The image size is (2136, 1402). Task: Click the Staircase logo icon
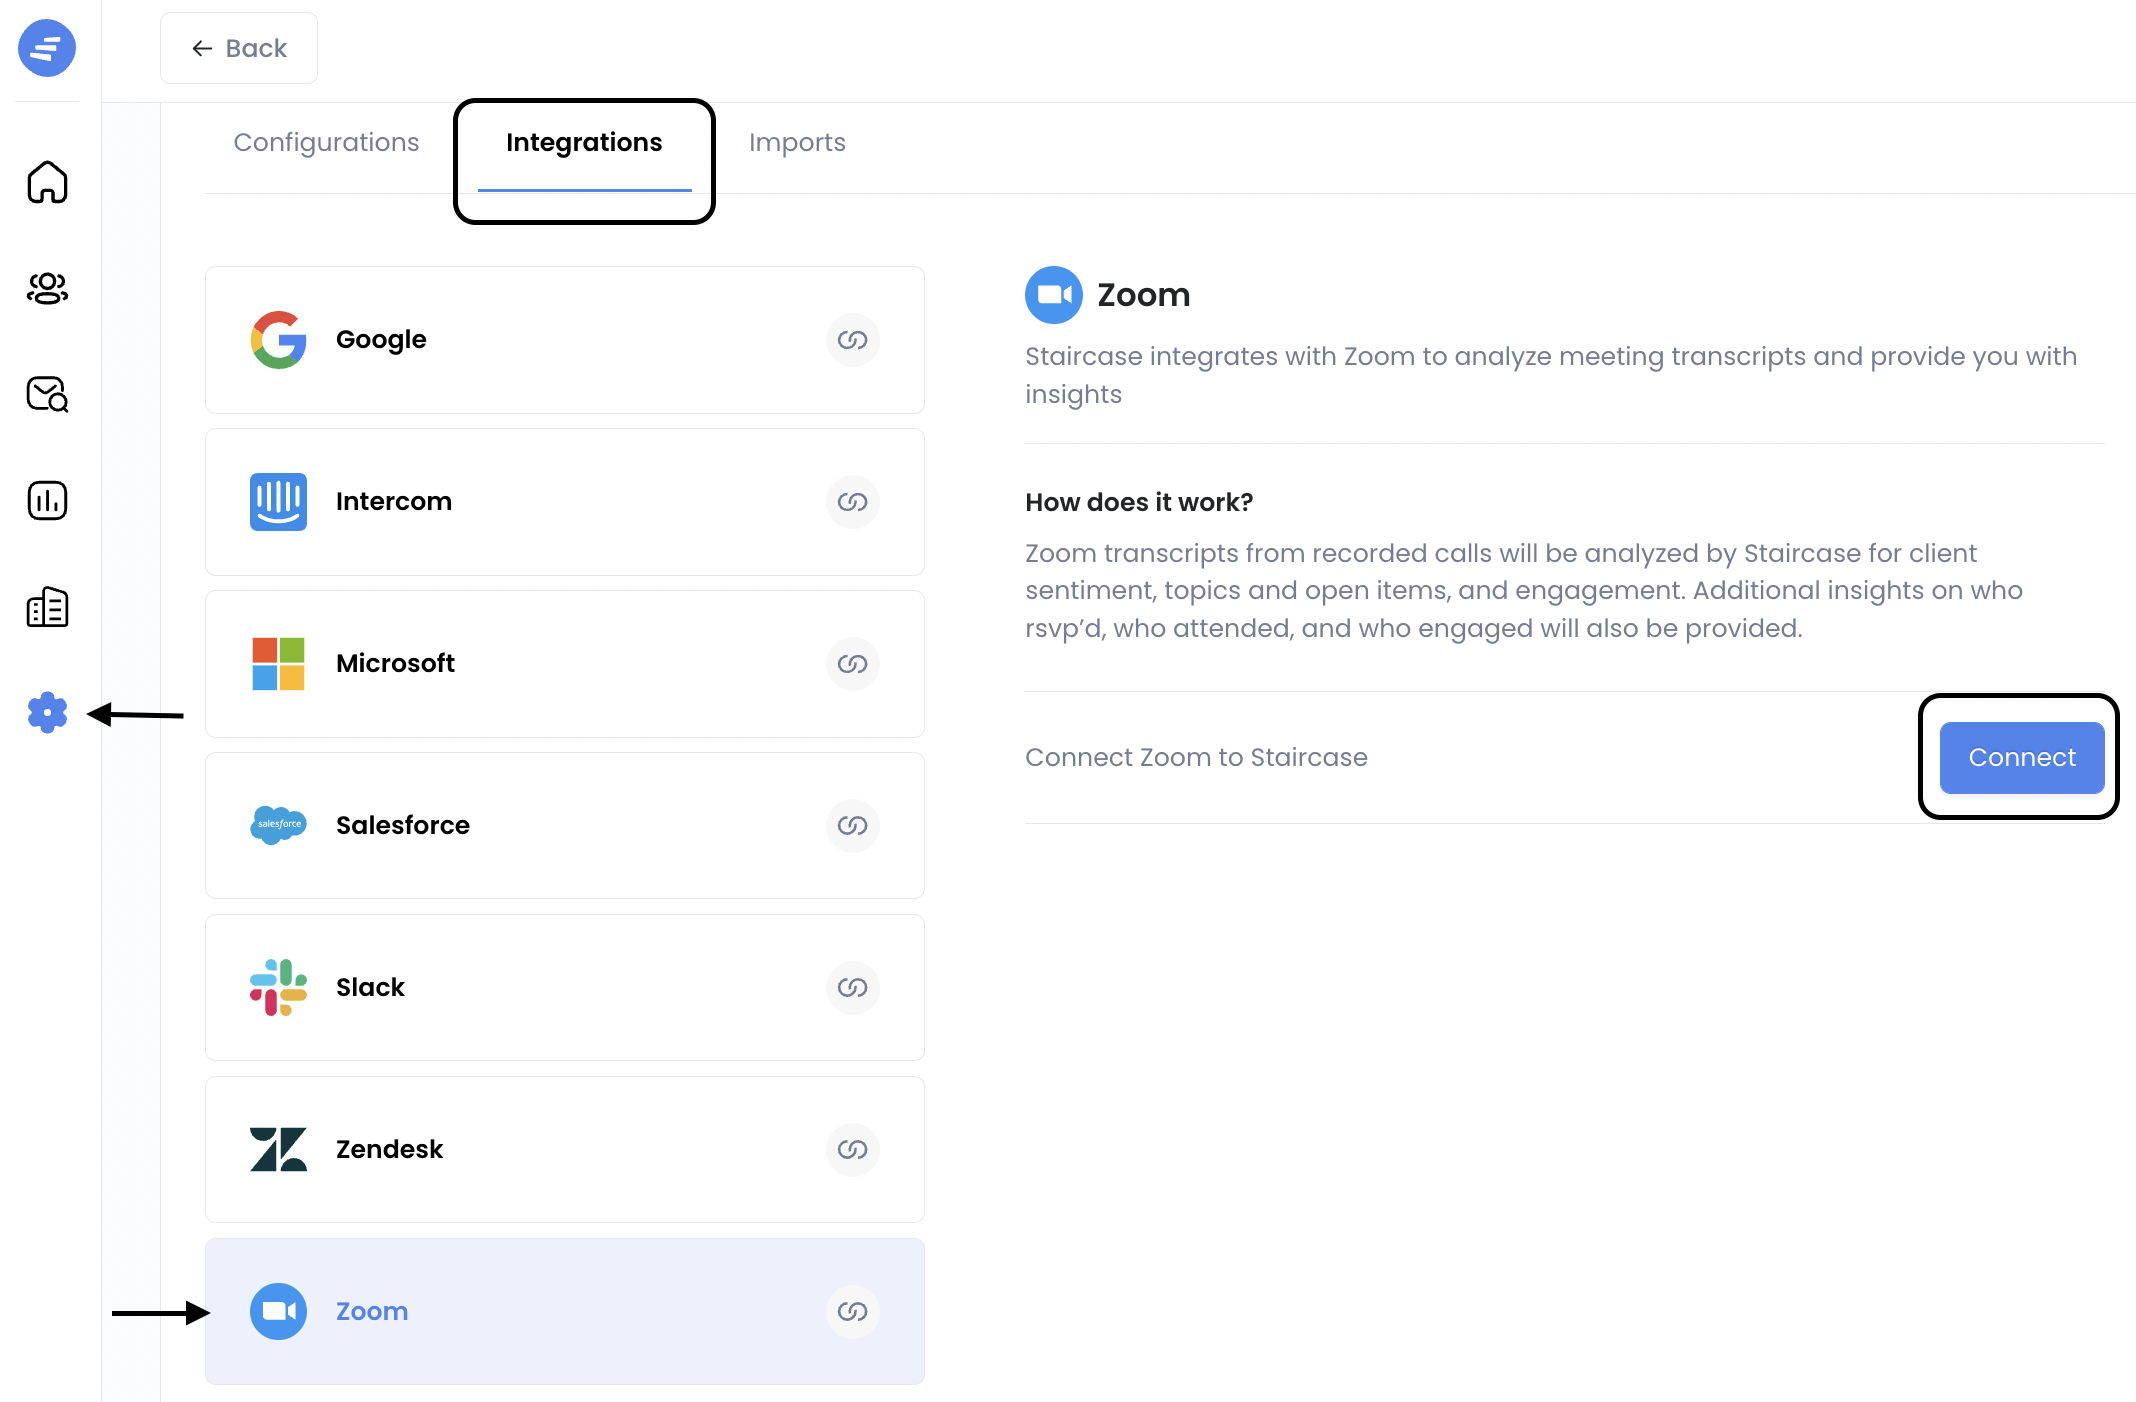47,48
